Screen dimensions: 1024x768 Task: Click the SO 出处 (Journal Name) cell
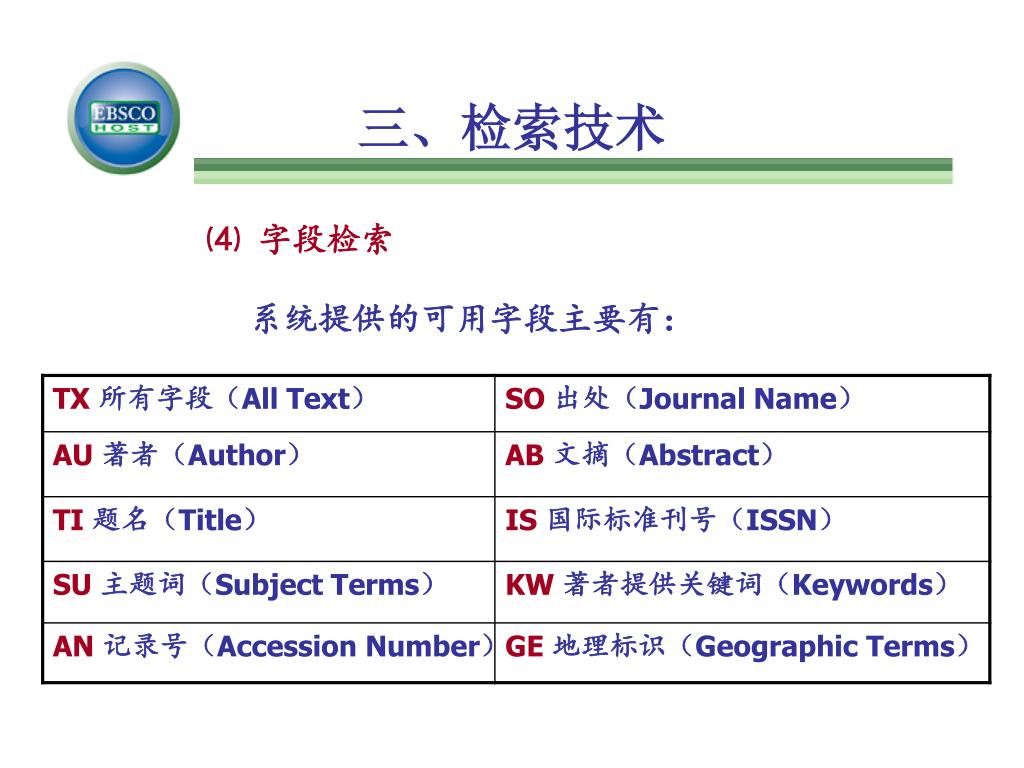click(x=743, y=404)
